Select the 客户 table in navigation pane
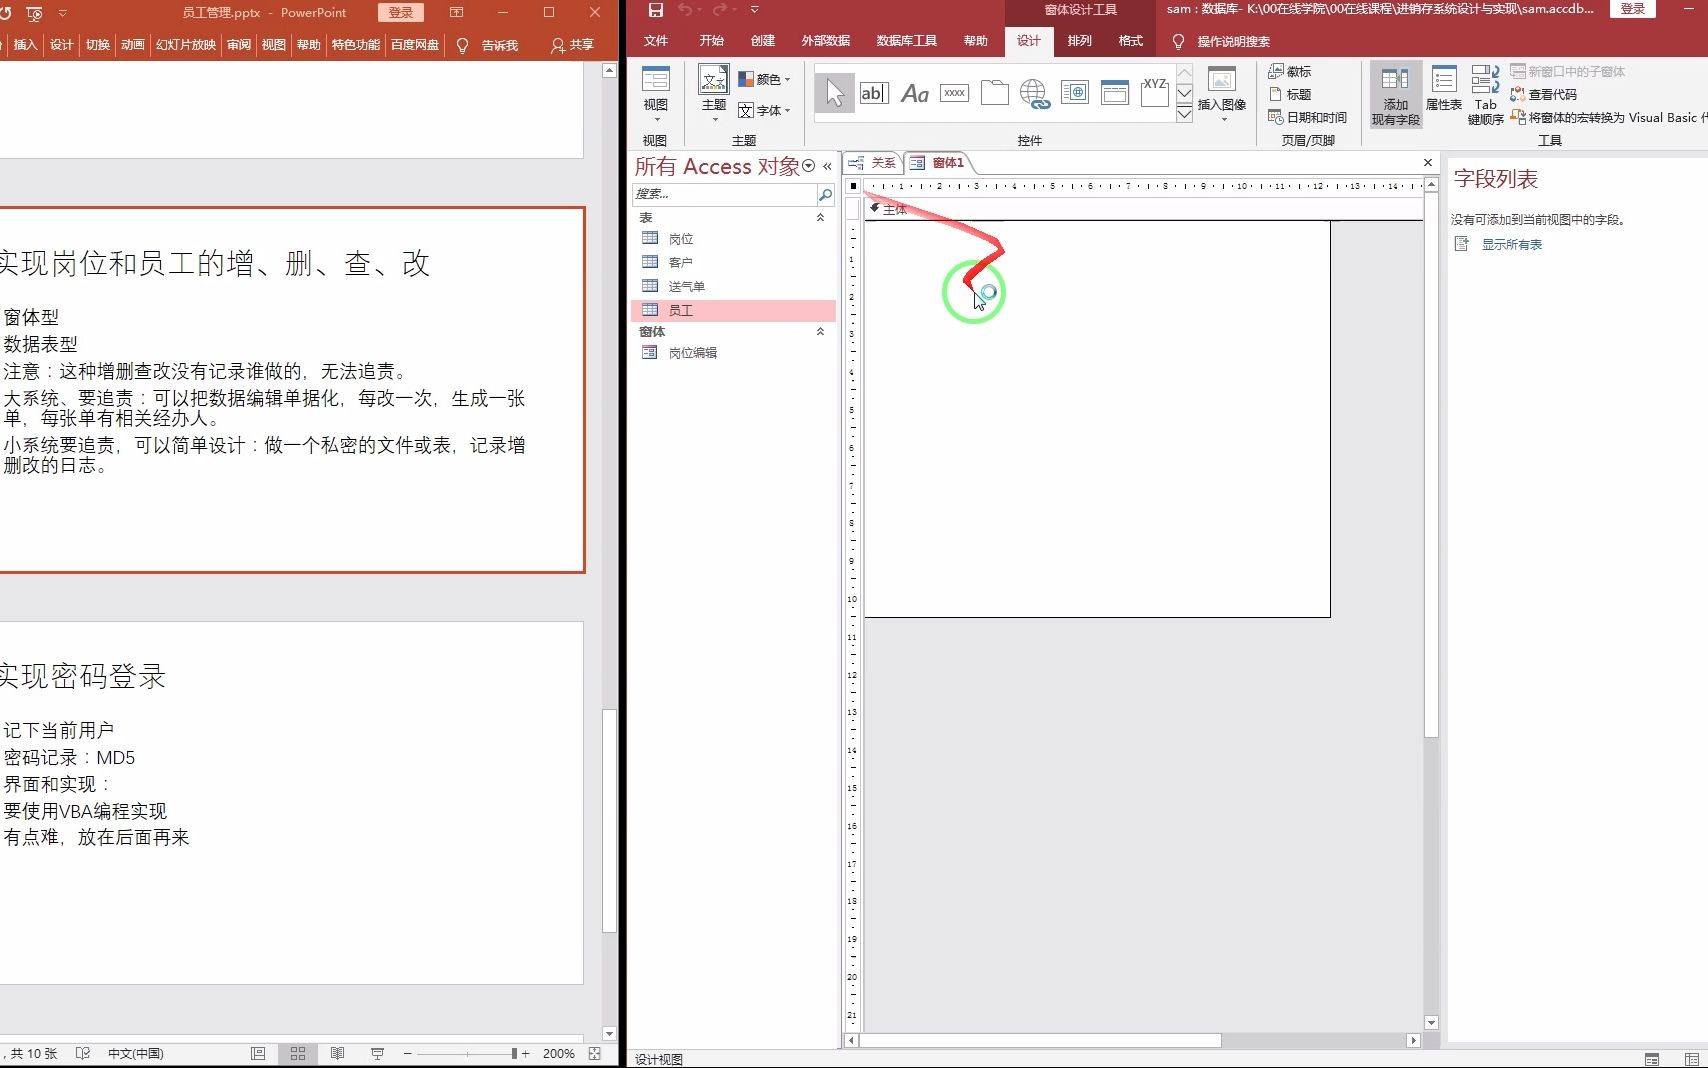The width and height of the screenshot is (1708, 1068). [x=735, y=262]
